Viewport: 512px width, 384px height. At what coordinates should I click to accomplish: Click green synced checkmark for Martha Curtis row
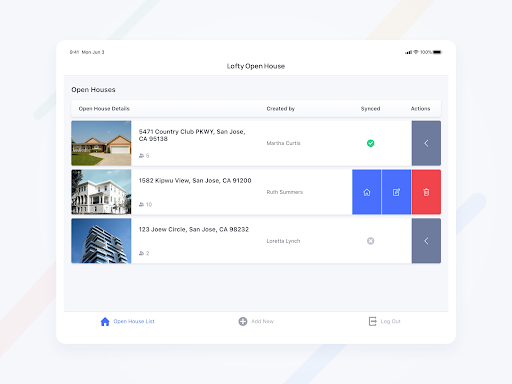pos(370,143)
